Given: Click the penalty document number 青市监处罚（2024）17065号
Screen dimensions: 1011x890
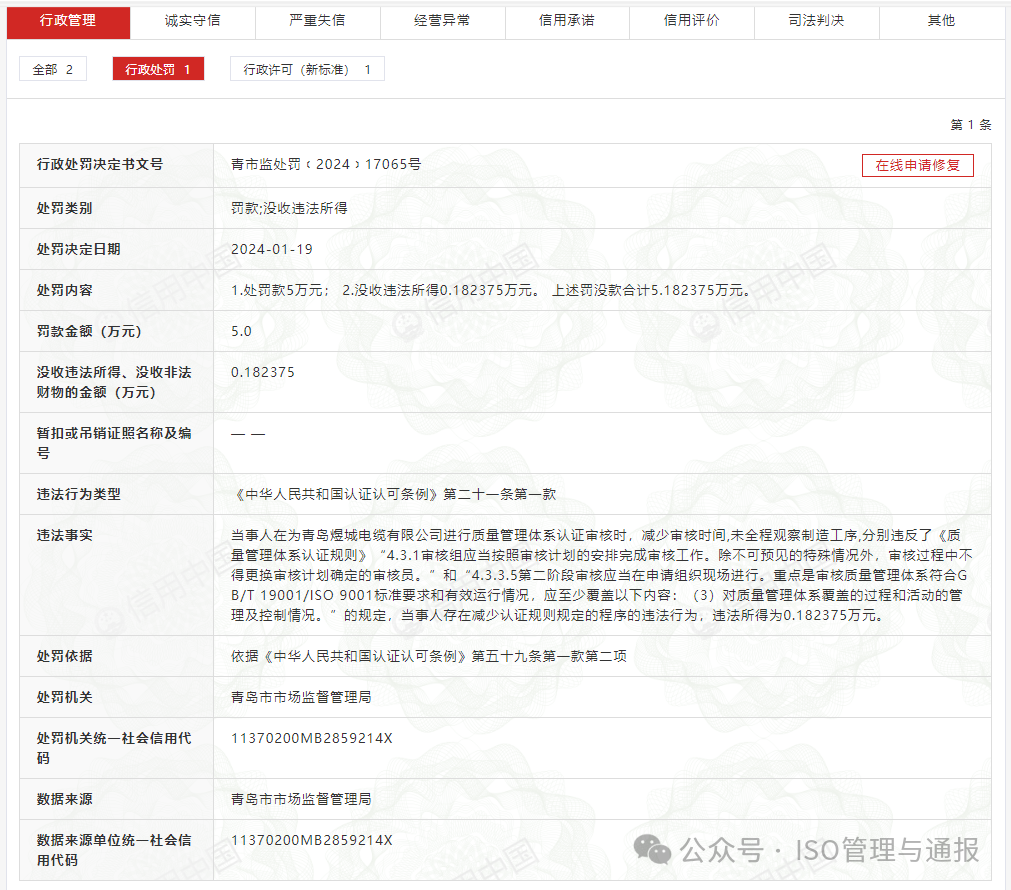Looking at the screenshot, I should tap(333, 165).
